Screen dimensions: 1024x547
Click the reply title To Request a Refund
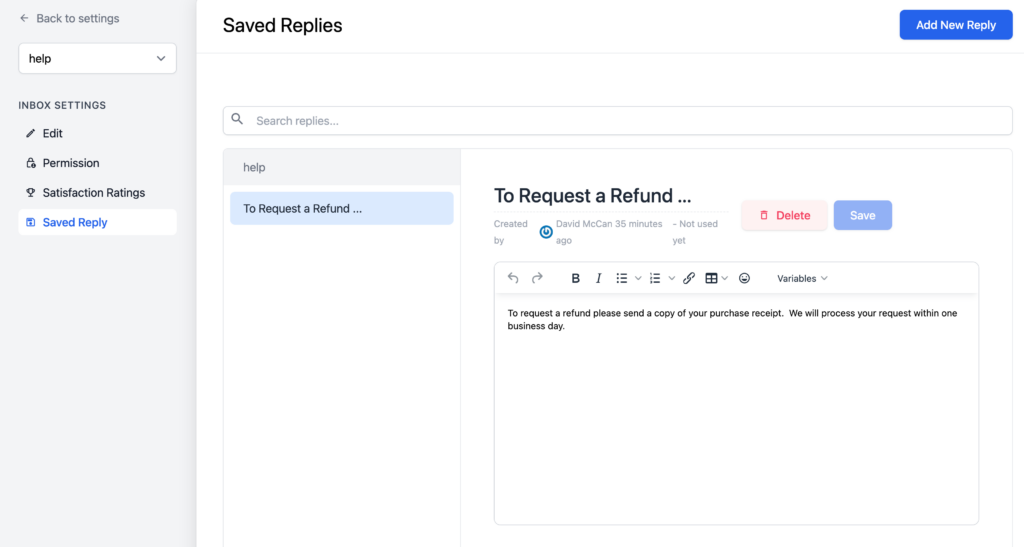point(592,196)
